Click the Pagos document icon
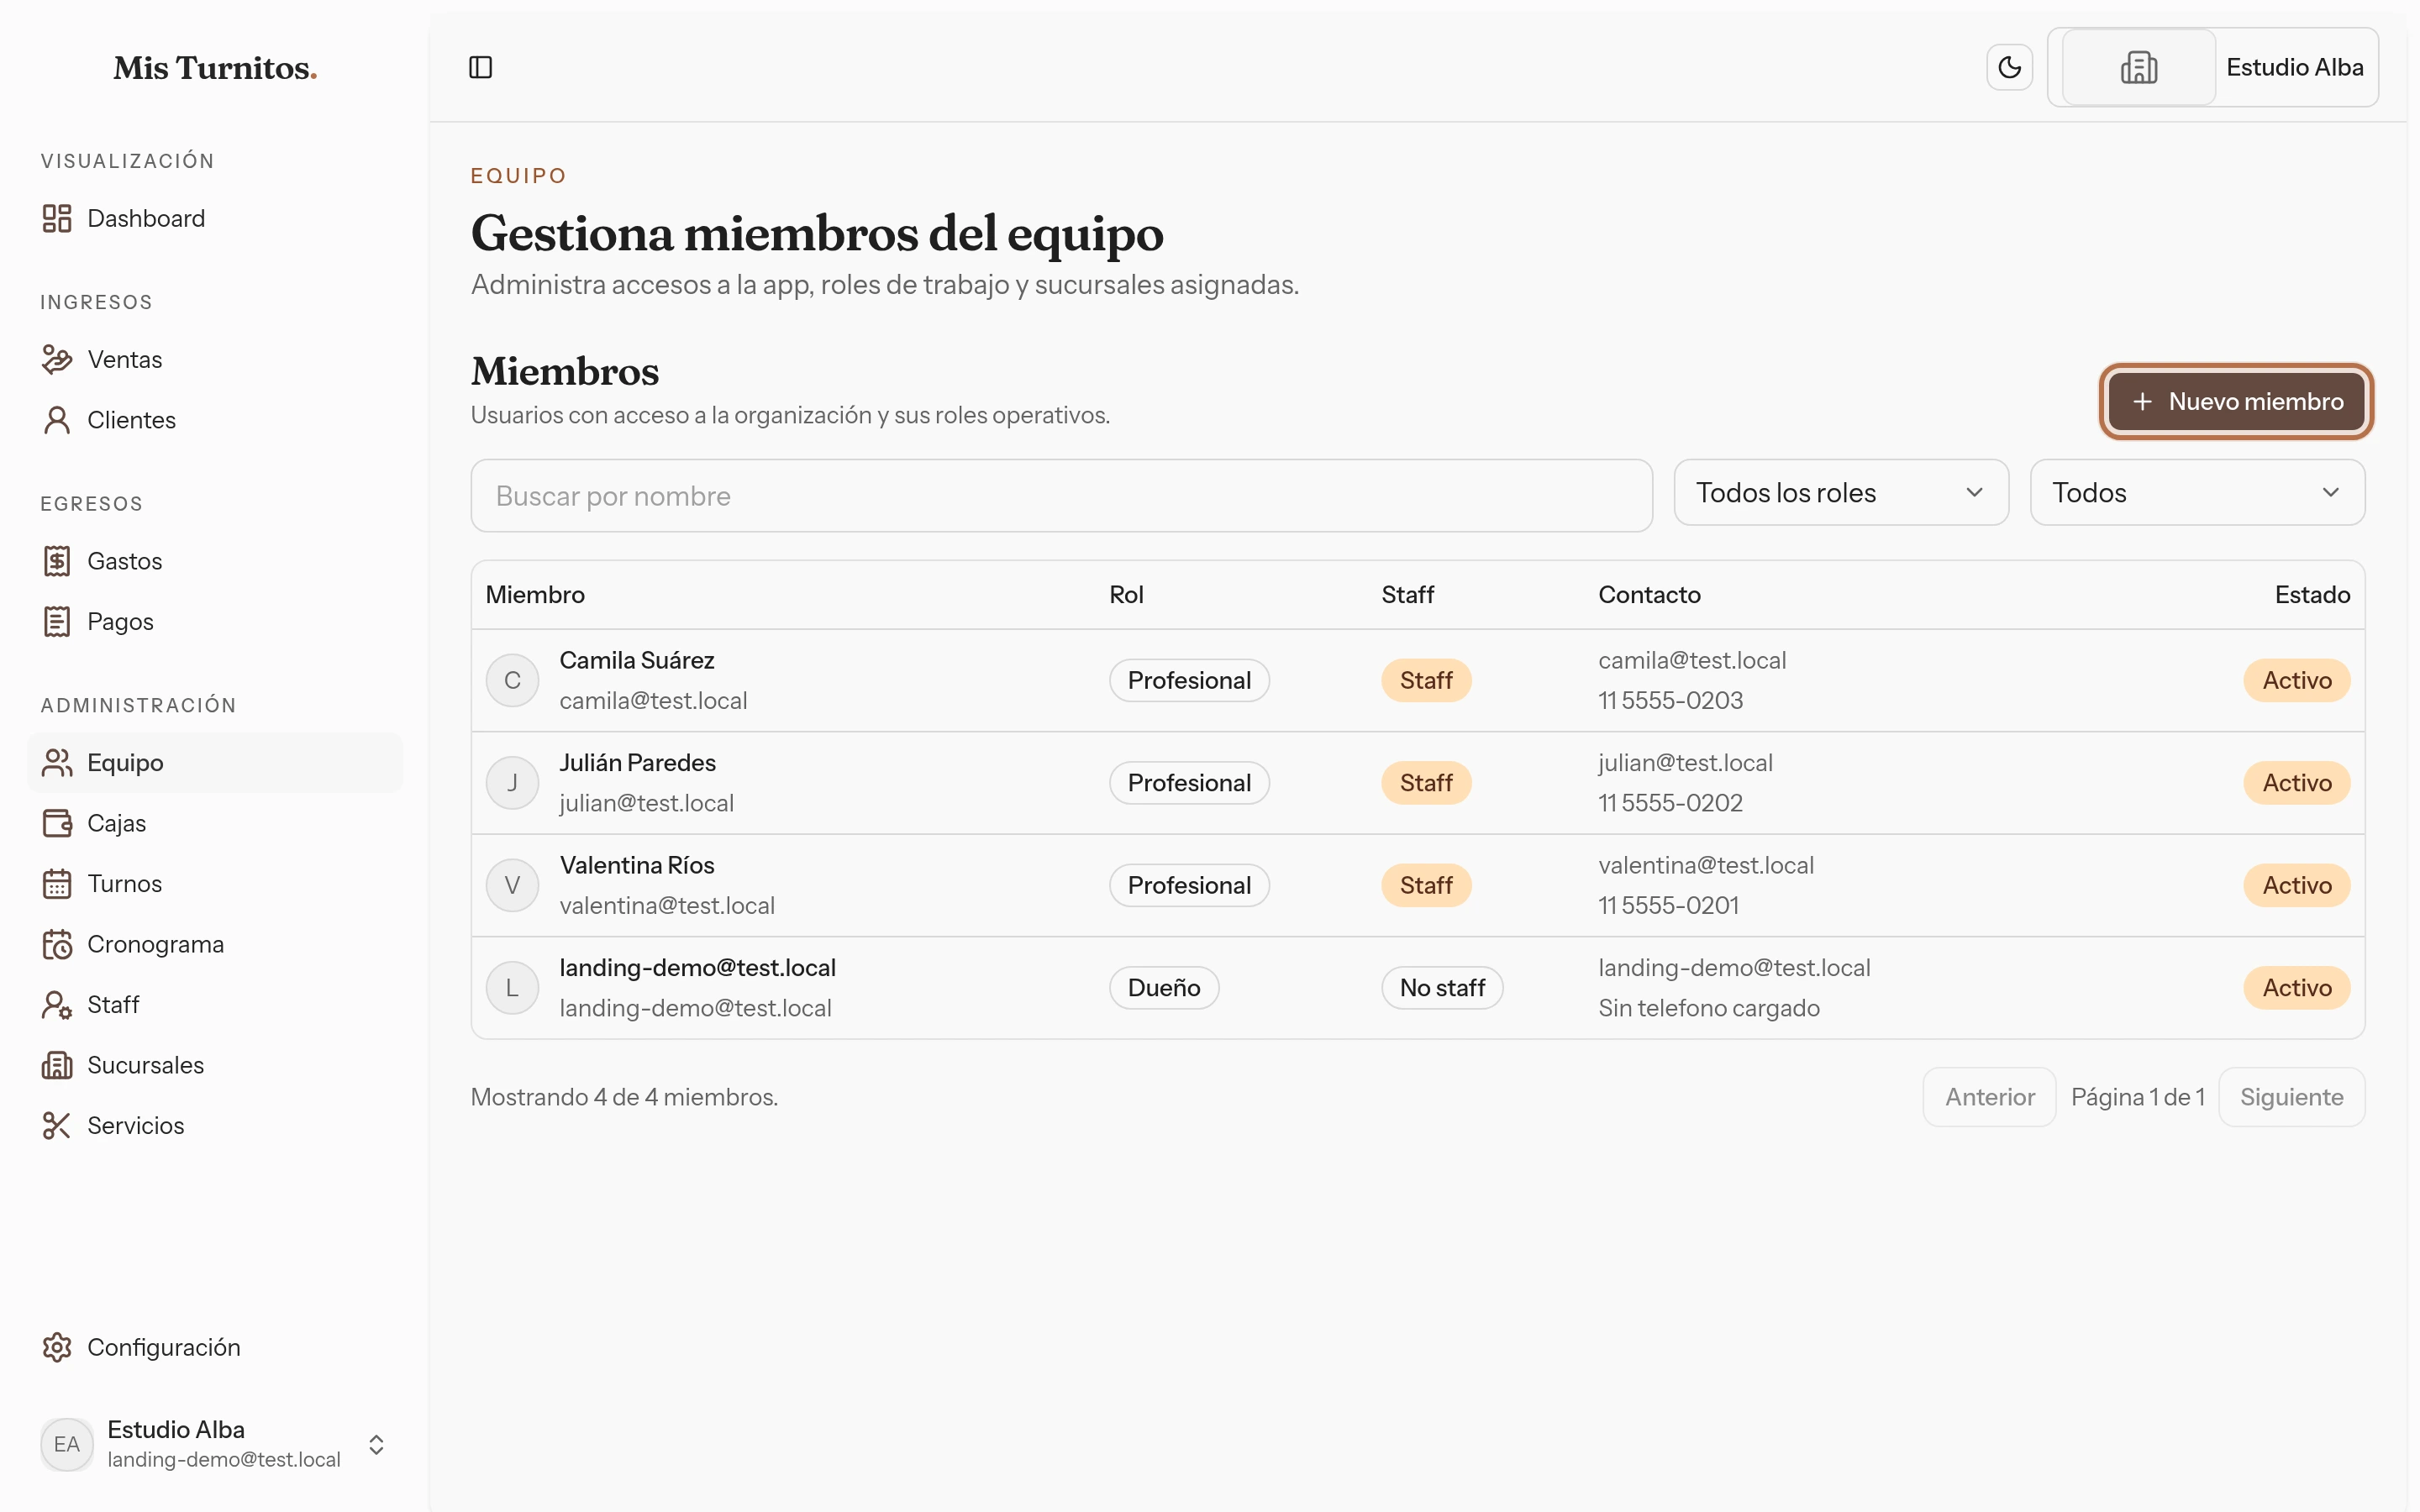The width and height of the screenshot is (2420, 1512). click(57, 621)
